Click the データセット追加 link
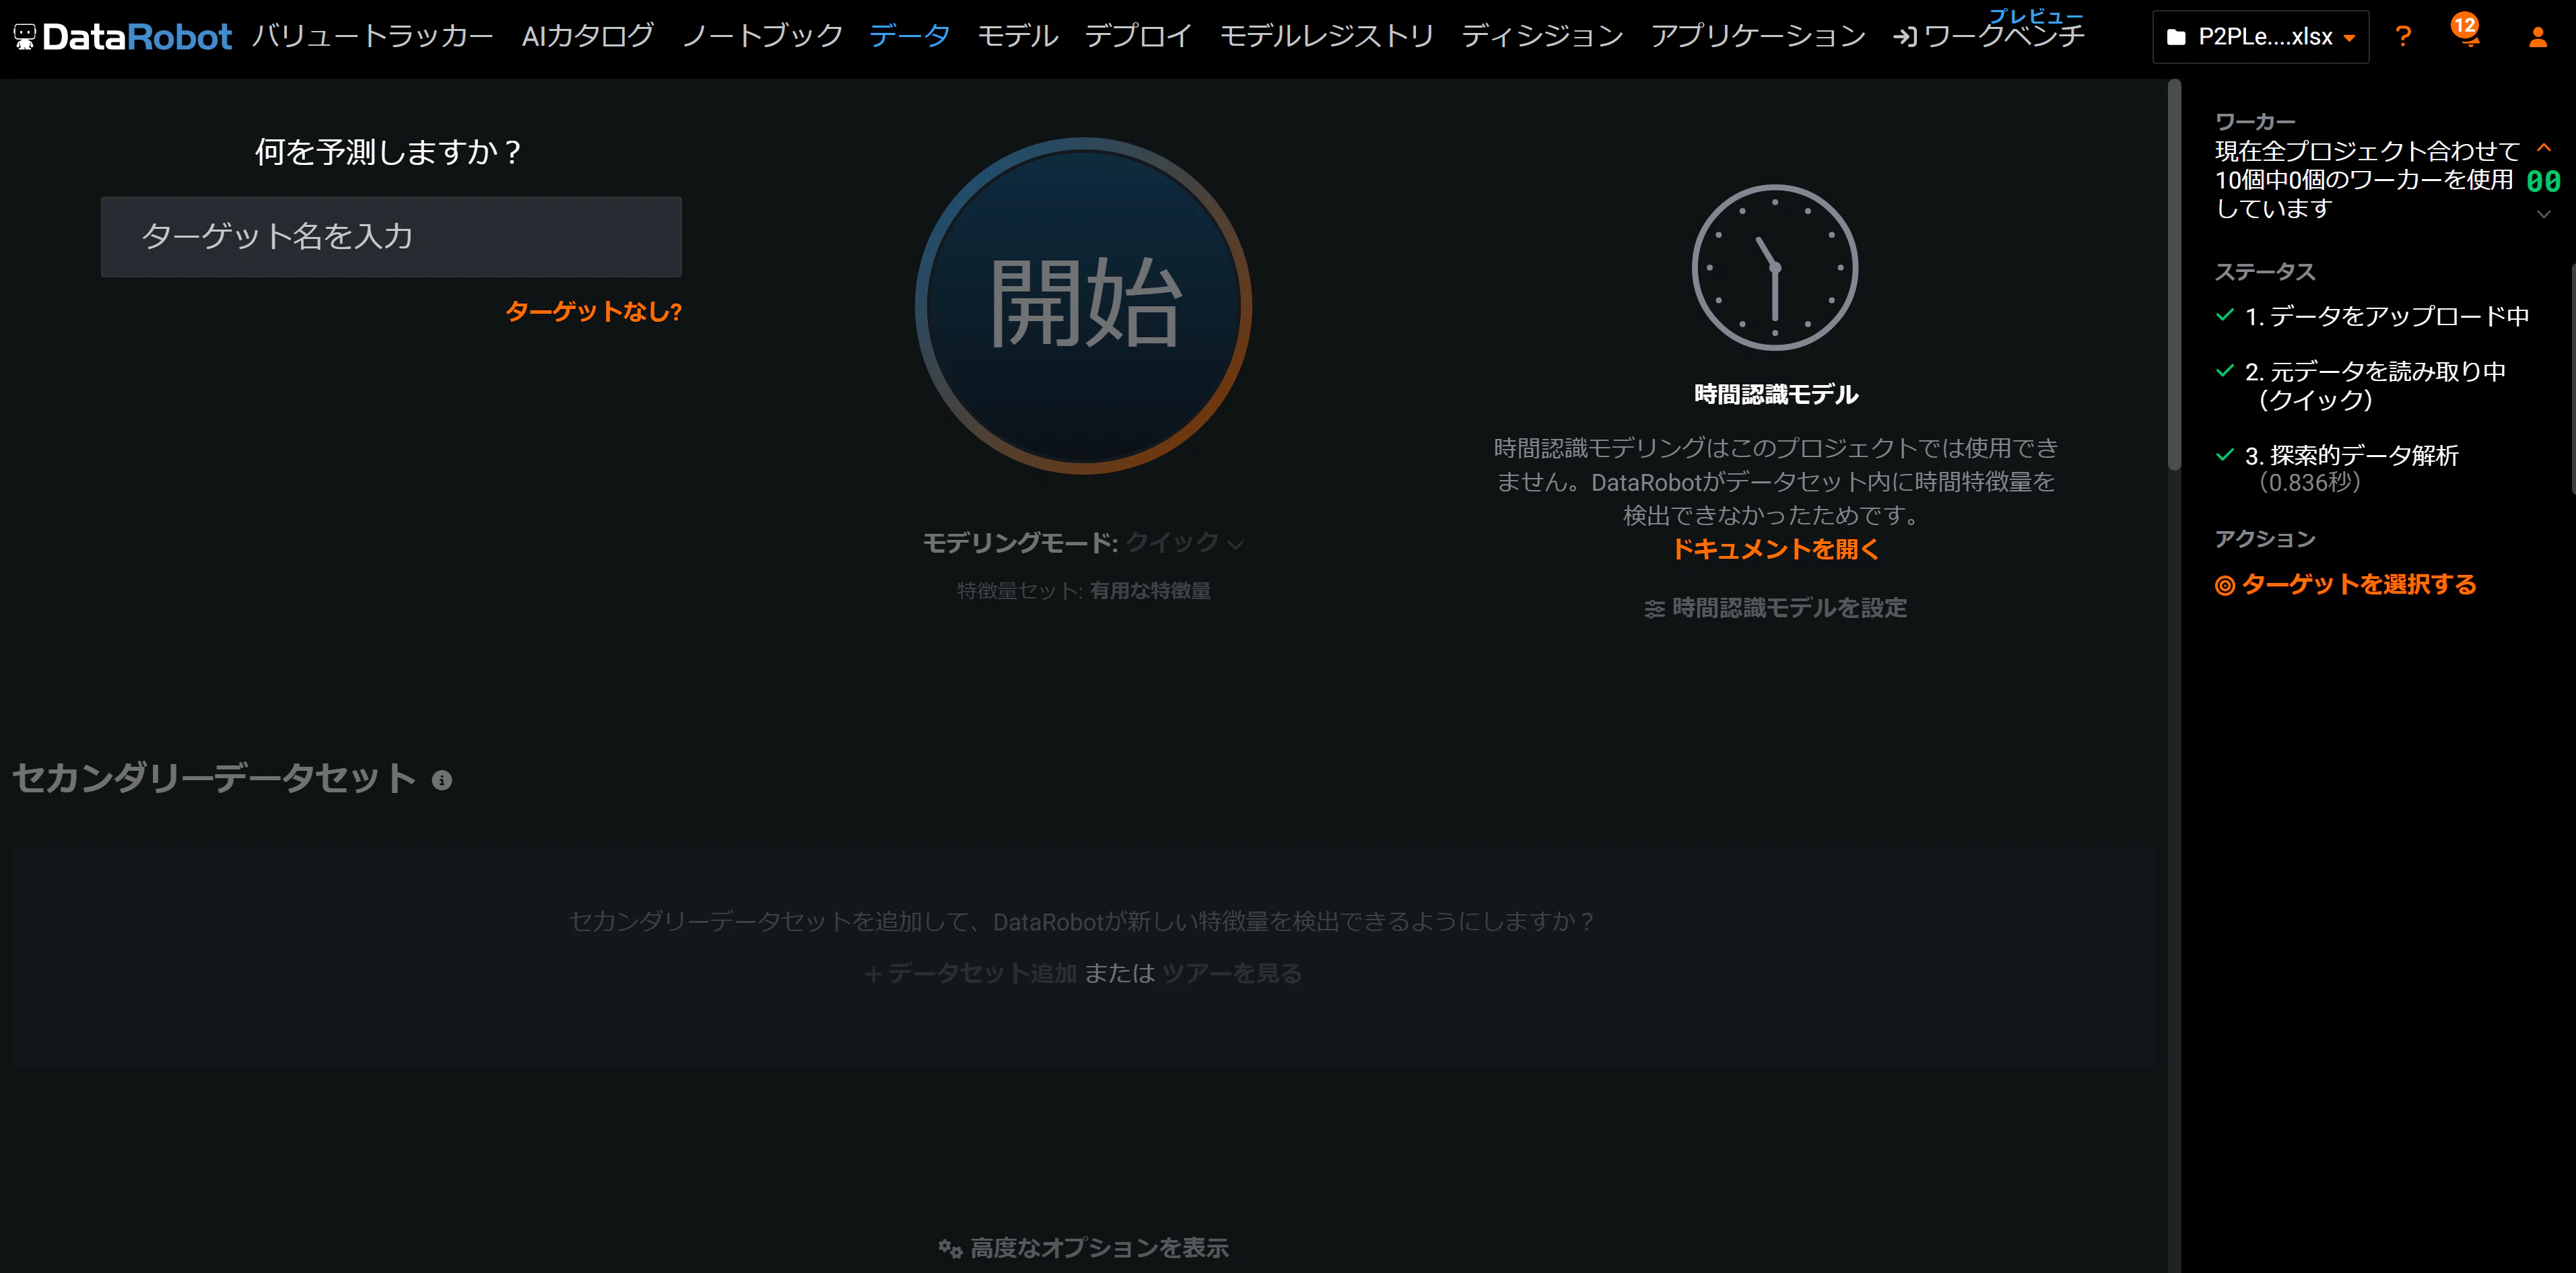 pyautogui.click(x=970, y=973)
